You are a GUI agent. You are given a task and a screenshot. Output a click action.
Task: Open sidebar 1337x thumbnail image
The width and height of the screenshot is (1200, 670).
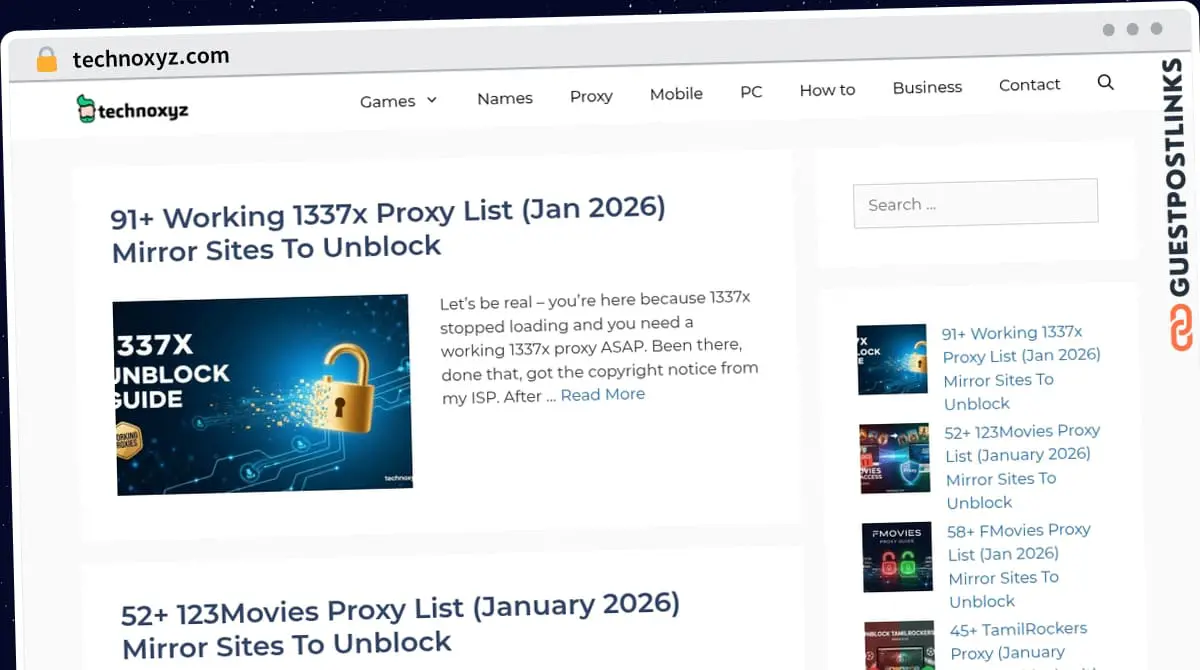tap(892, 359)
